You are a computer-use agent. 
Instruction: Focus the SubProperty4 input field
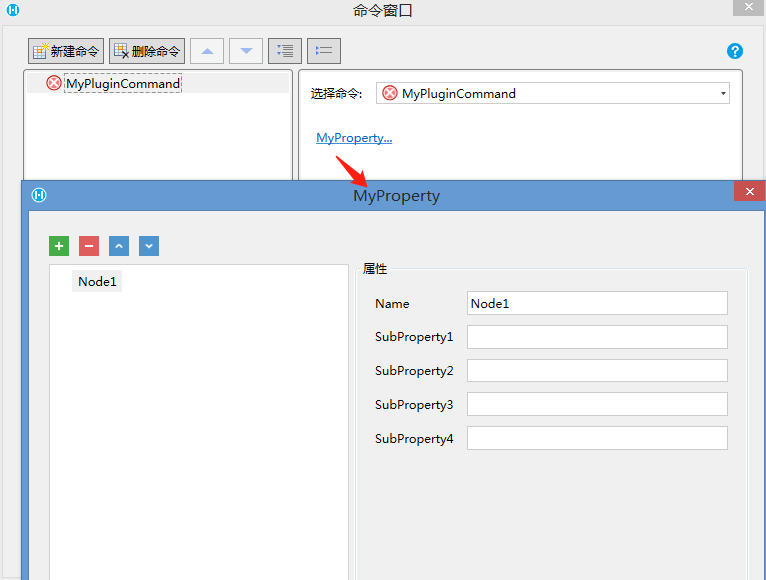pyautogui.click(x=597, y=438)
